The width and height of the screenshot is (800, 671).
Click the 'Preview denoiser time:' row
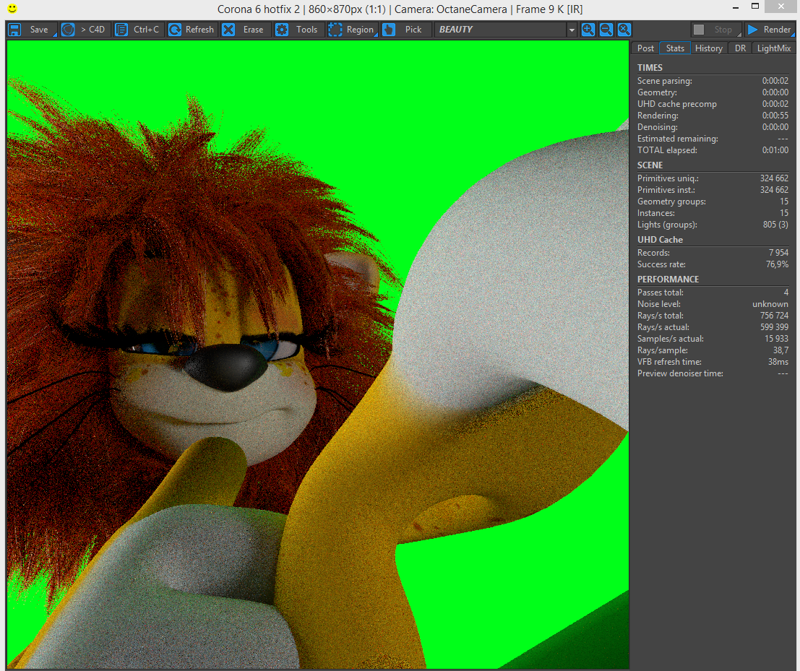click(x=712, y=374)
